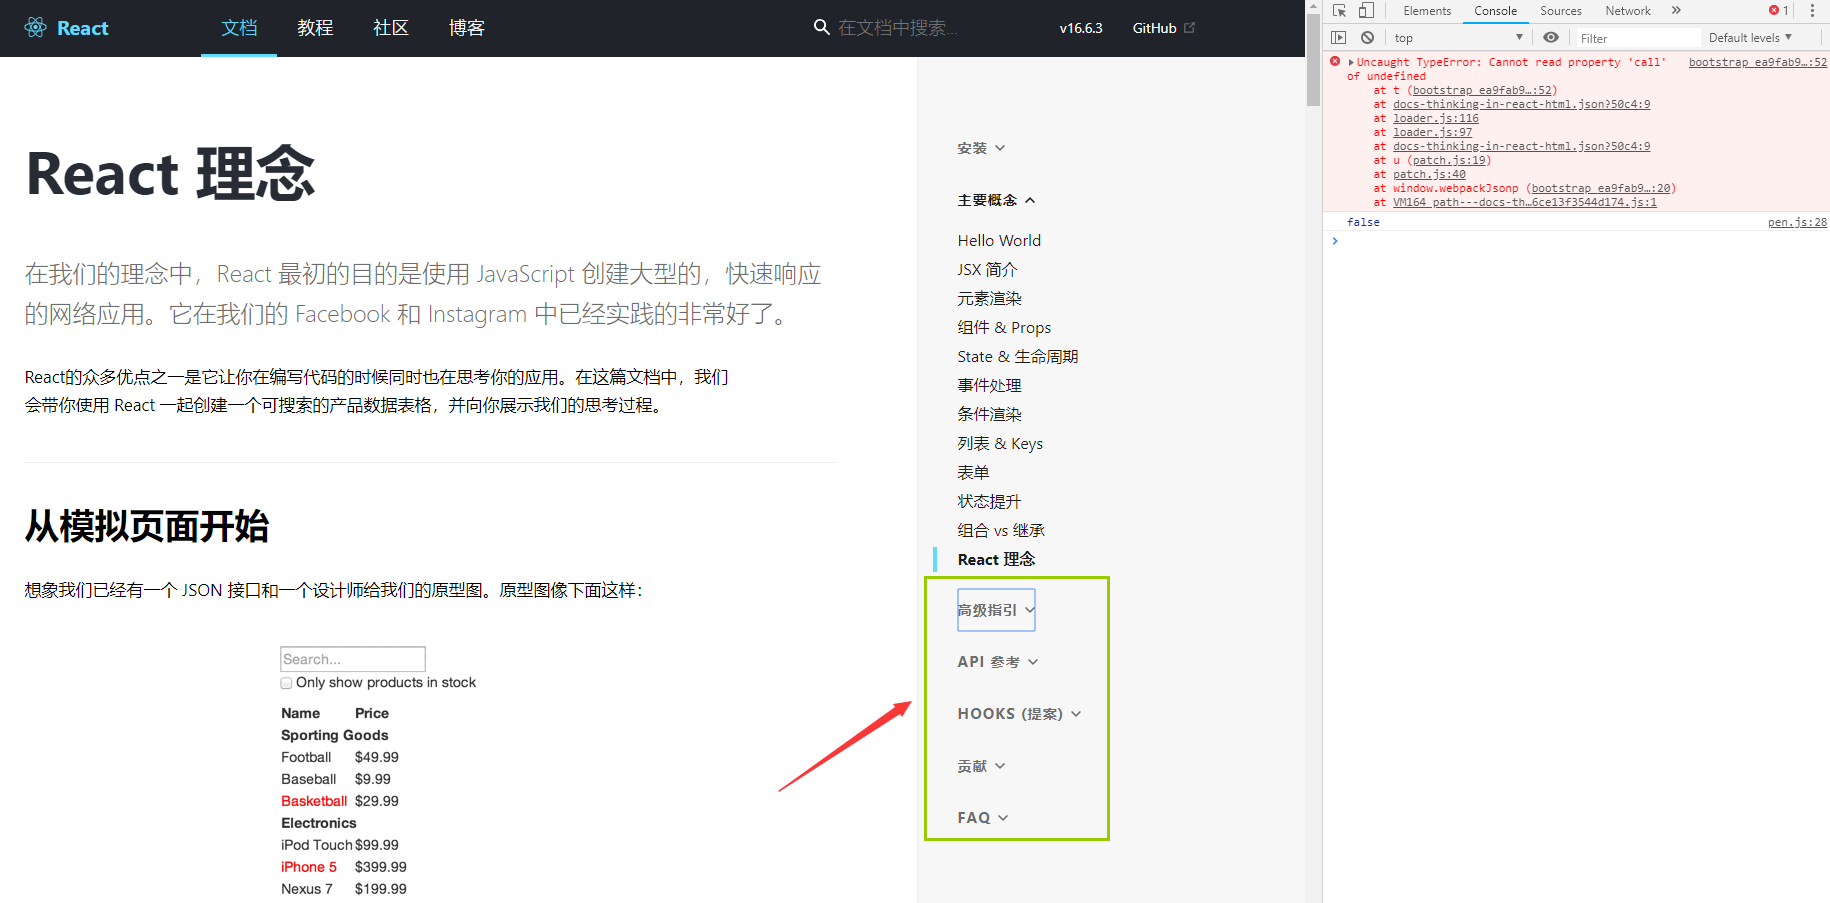Screen dimensions: 1830x903
Task: Switch to the Sources tab in DevTools
Action: [1560, 10]
